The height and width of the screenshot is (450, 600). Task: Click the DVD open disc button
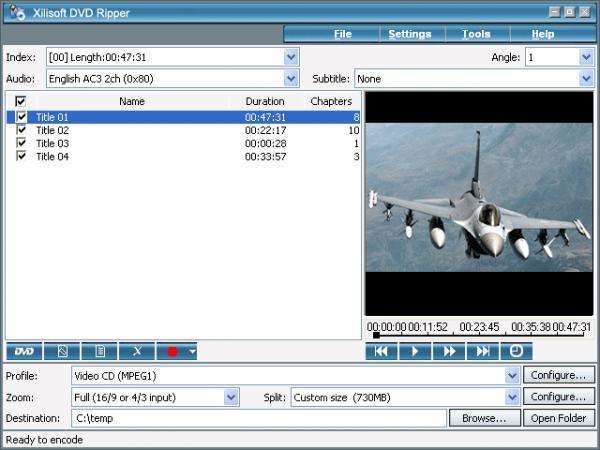click(24, 351)
